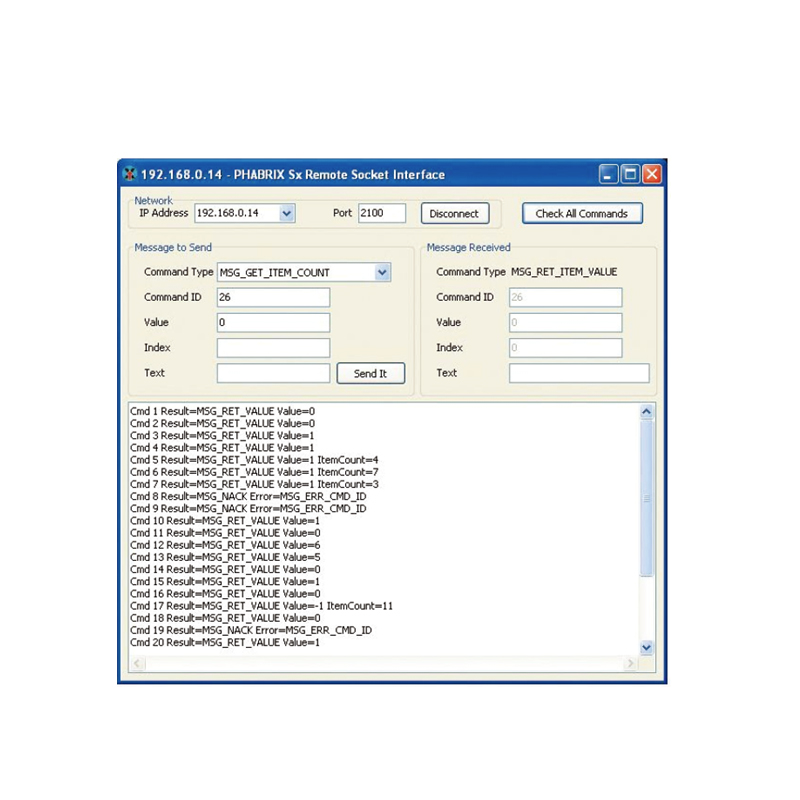This screenshot has height=800, width=800.
Task: Click the log scroll up arrow
Action: pos(646,412)
